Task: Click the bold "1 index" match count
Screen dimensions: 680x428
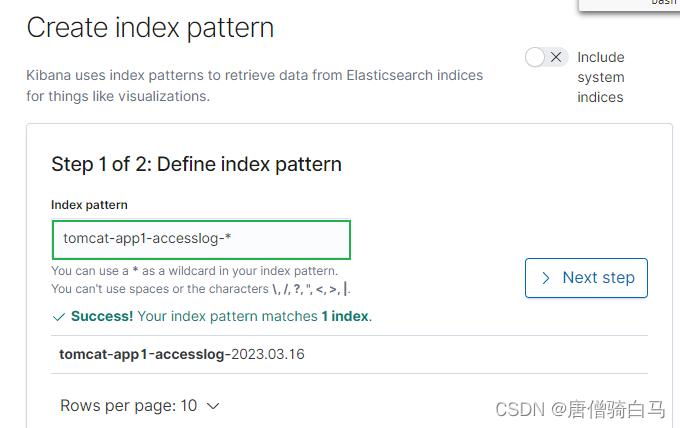Action: [x=344, y=317]
